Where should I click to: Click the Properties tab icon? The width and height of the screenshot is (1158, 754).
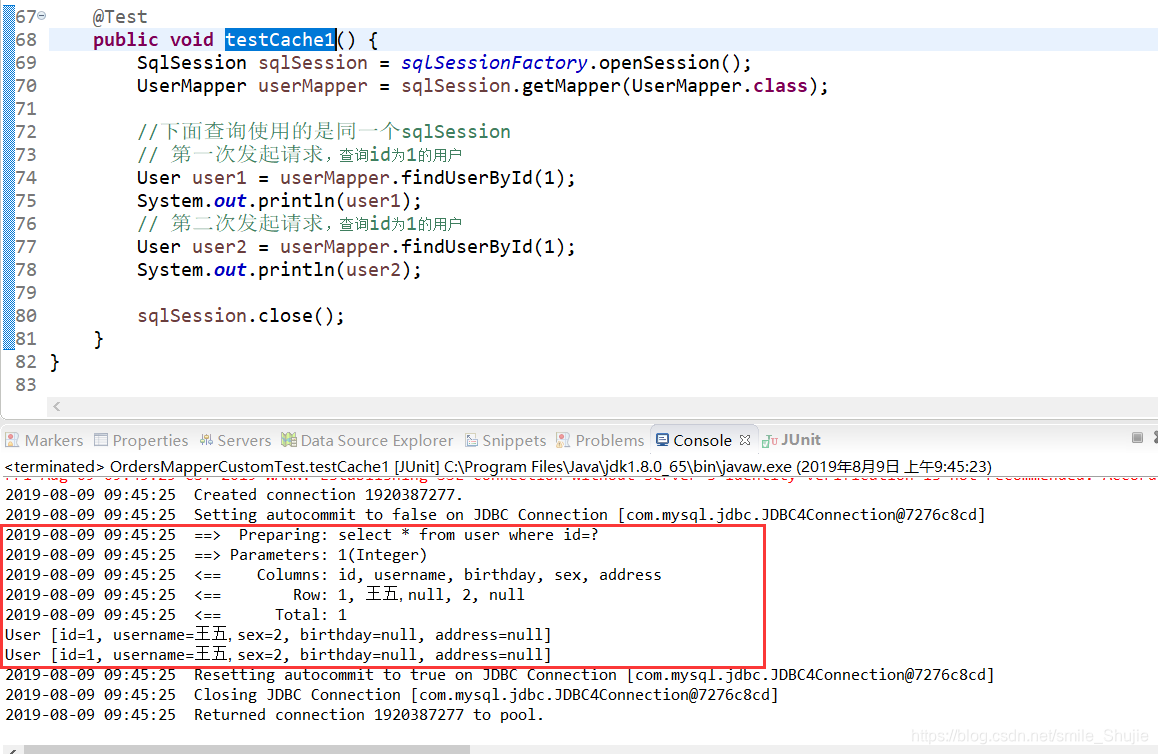click(x=101, y=440)
